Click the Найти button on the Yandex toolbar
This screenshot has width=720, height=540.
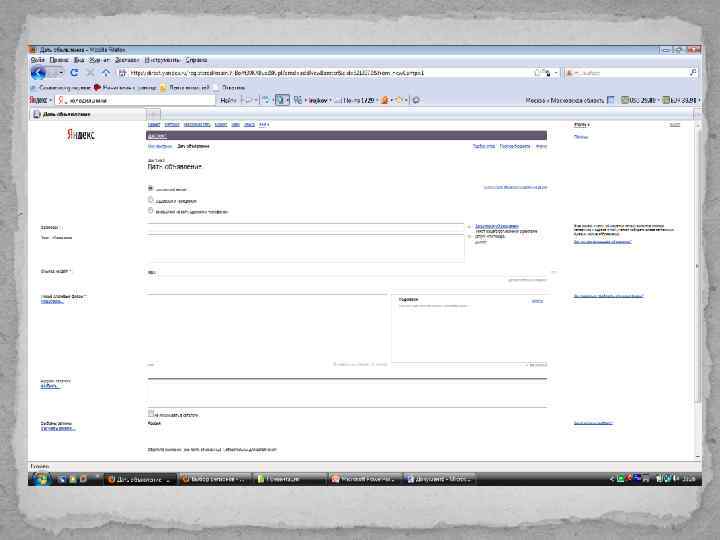(228, 100)
